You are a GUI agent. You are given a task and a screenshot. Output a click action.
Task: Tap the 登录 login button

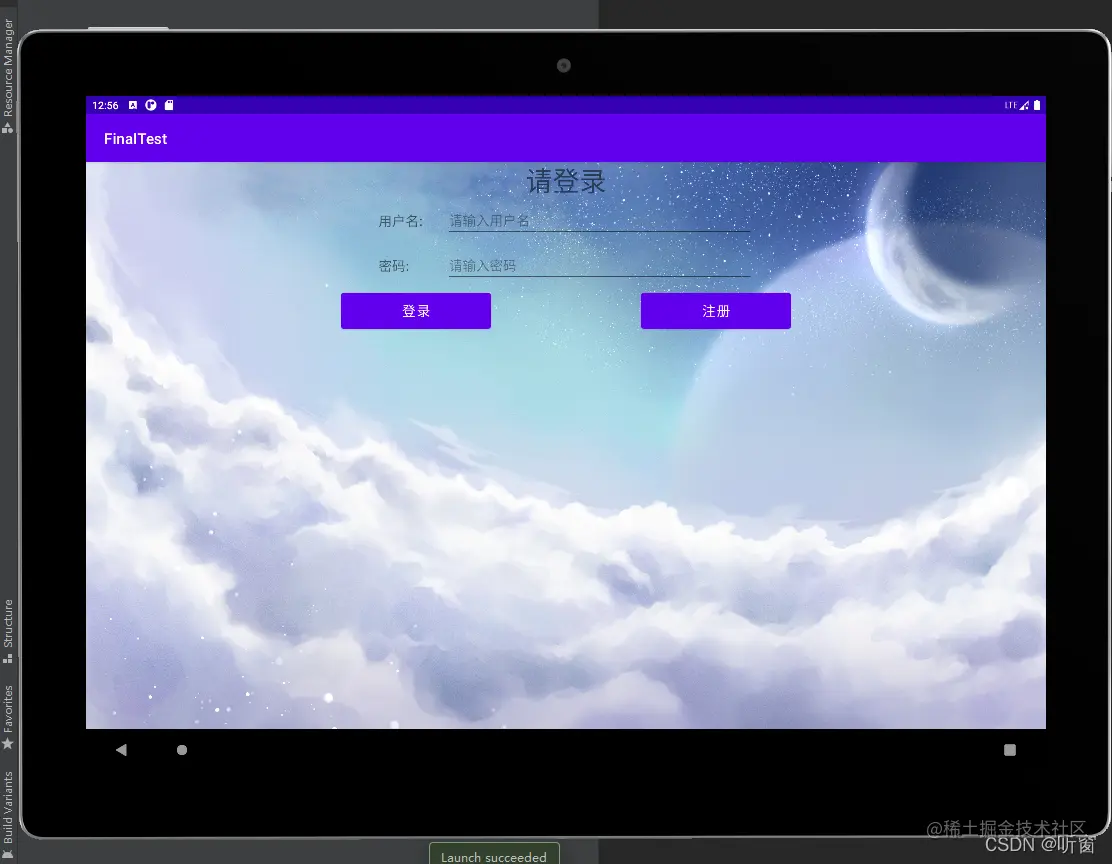tap(415, 311)
